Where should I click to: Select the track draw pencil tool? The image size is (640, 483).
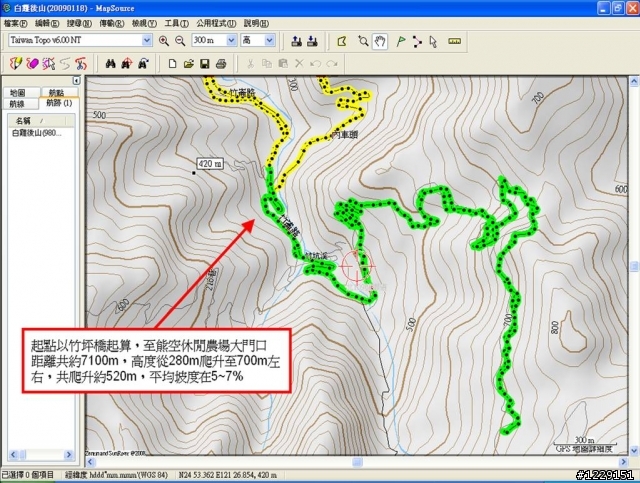click(x=16, y=63)
